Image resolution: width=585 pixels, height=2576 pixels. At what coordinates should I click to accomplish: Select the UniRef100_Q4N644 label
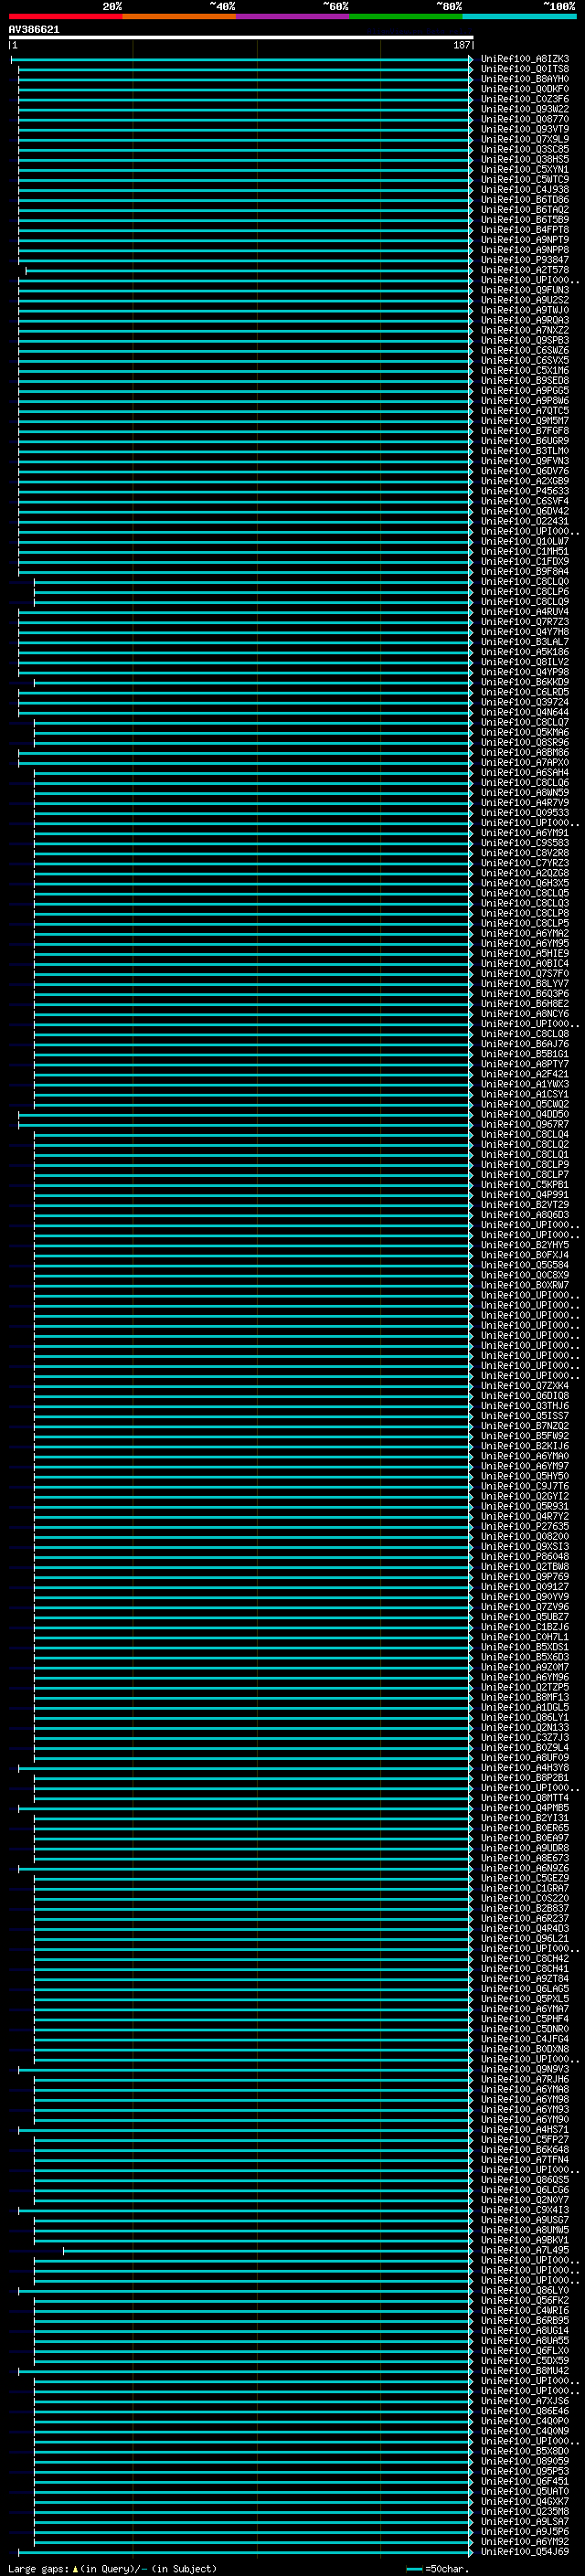(x=525, y=713)
